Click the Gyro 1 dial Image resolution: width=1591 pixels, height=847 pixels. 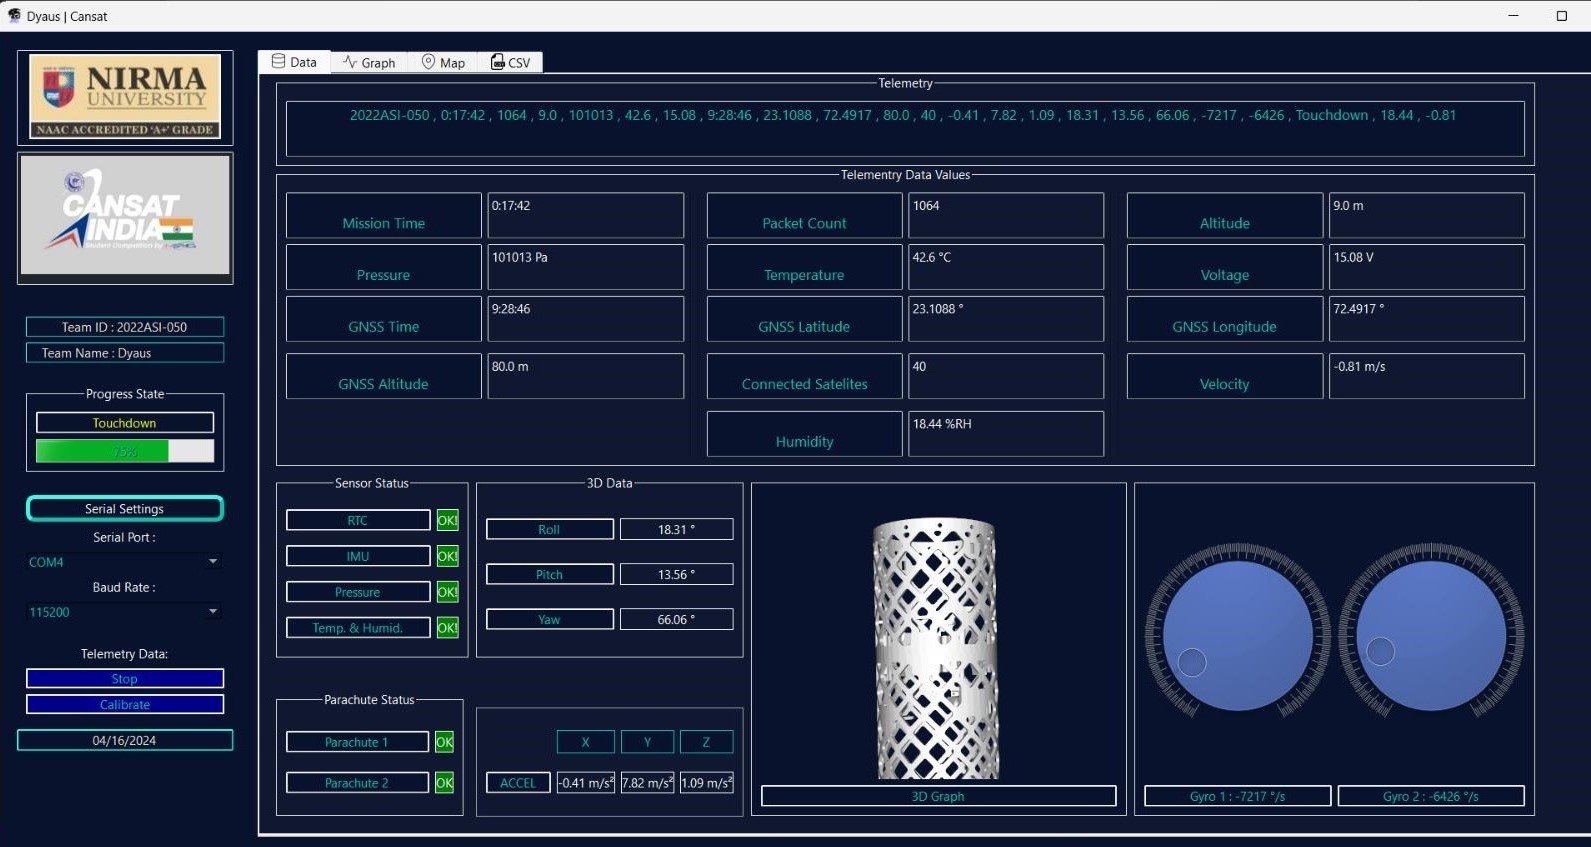[1238, 635]
